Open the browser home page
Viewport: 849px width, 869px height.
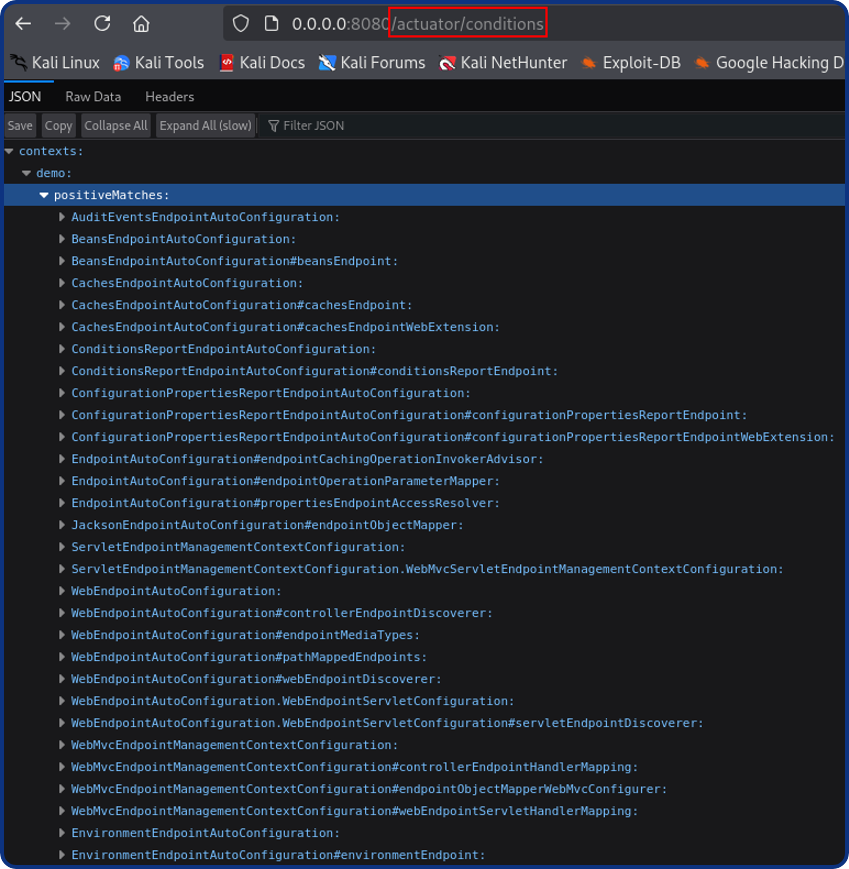(x=140, y=22)
